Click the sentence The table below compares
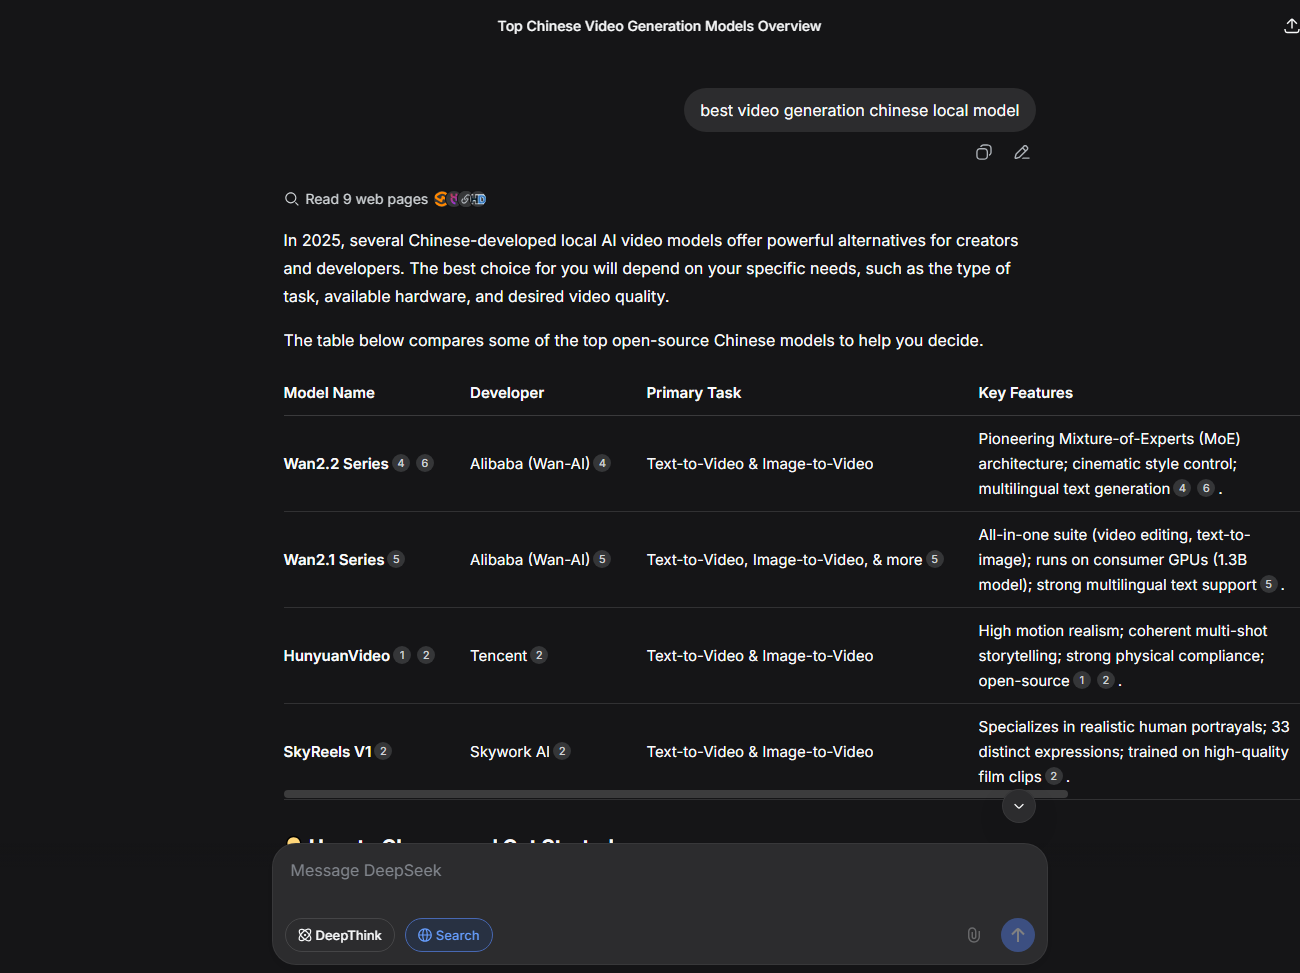 pos(633,340)
